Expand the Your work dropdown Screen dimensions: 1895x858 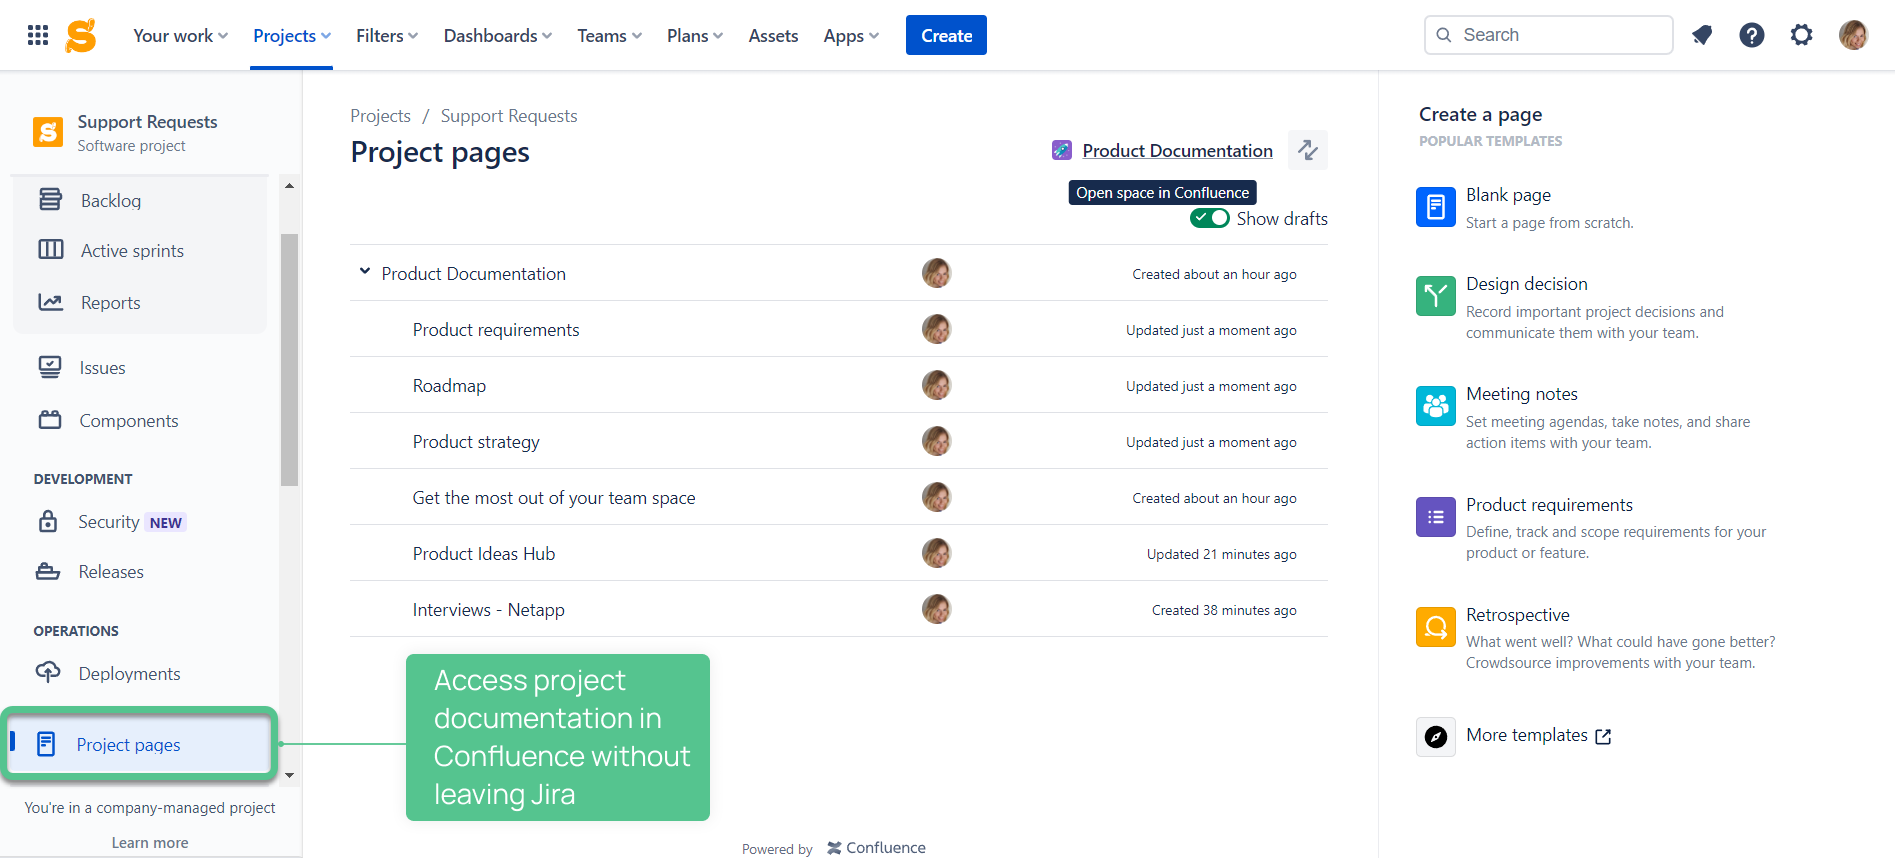click(x=180, y=35)
